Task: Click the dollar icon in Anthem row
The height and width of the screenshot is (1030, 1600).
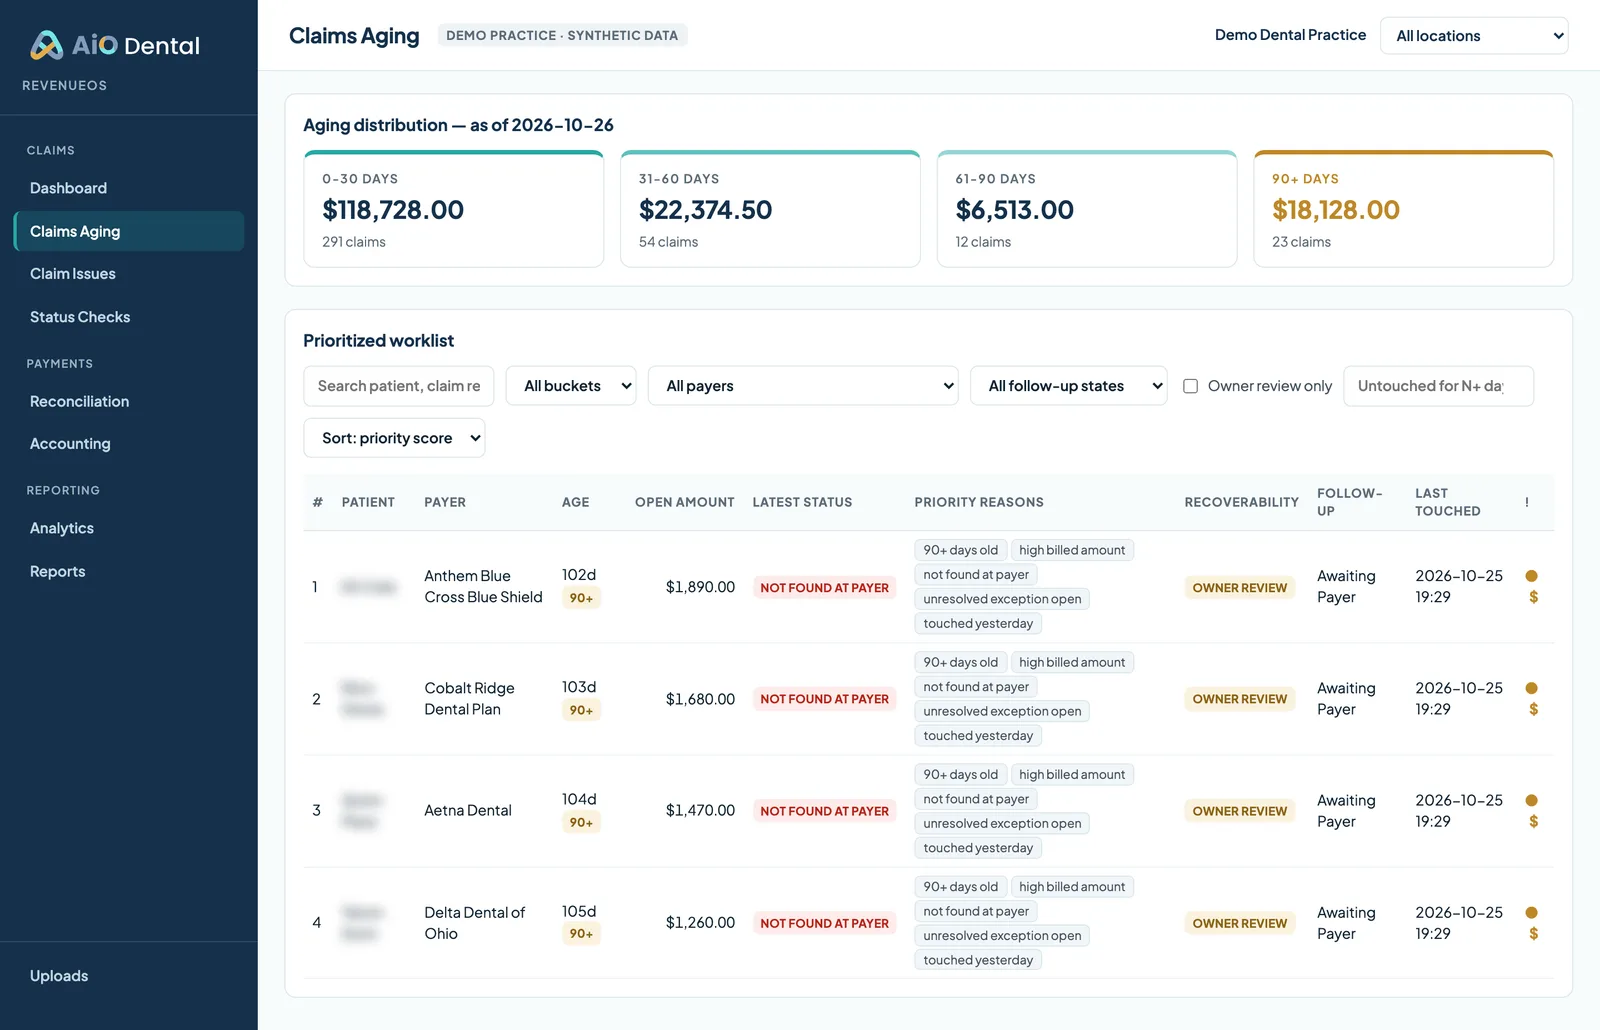Action: (x=1533, y=597)
